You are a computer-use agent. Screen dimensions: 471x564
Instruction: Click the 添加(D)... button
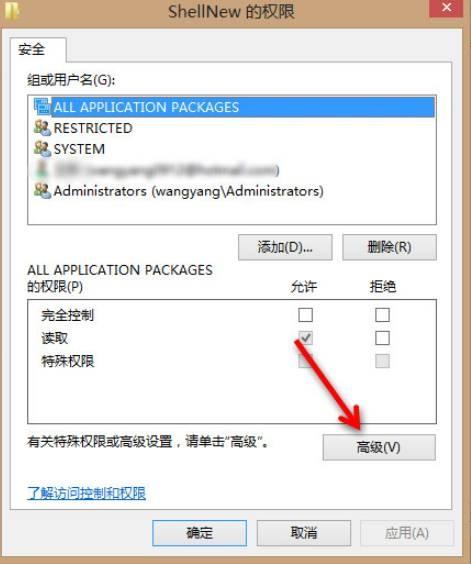click(285, 247)
